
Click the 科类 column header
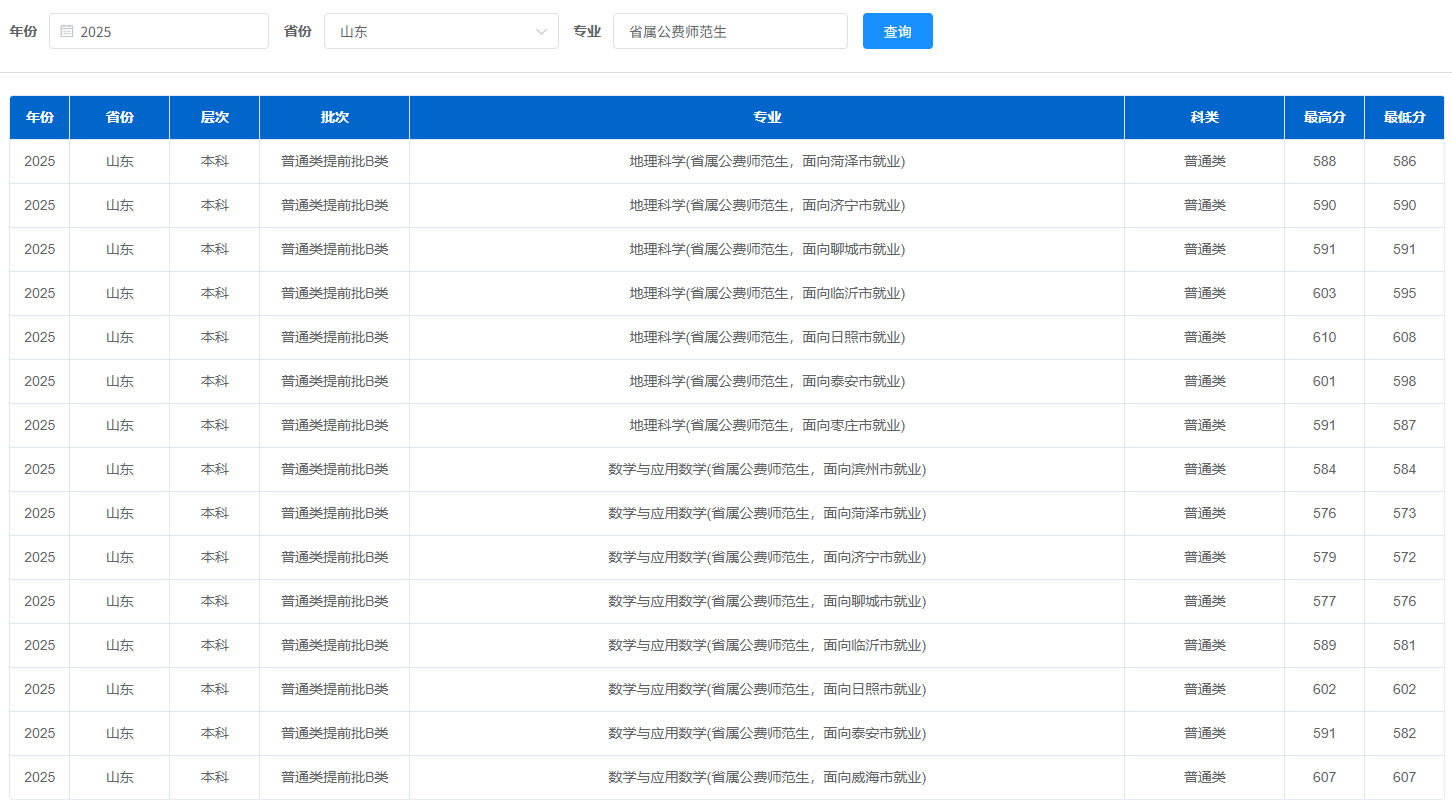click(1204, 117)
